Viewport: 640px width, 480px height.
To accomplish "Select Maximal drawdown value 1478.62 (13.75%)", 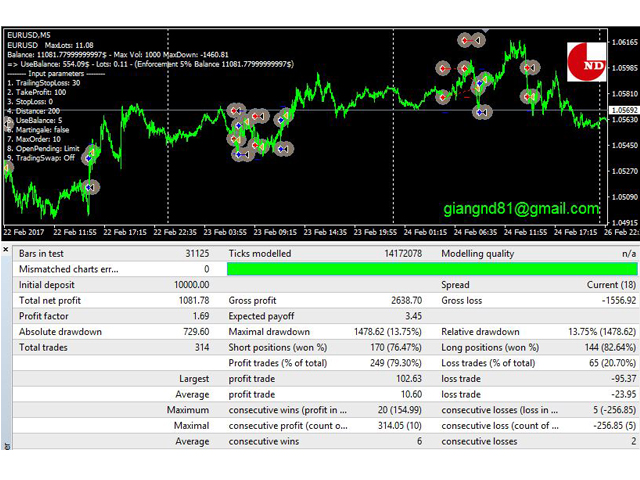I will coord(388,331).
